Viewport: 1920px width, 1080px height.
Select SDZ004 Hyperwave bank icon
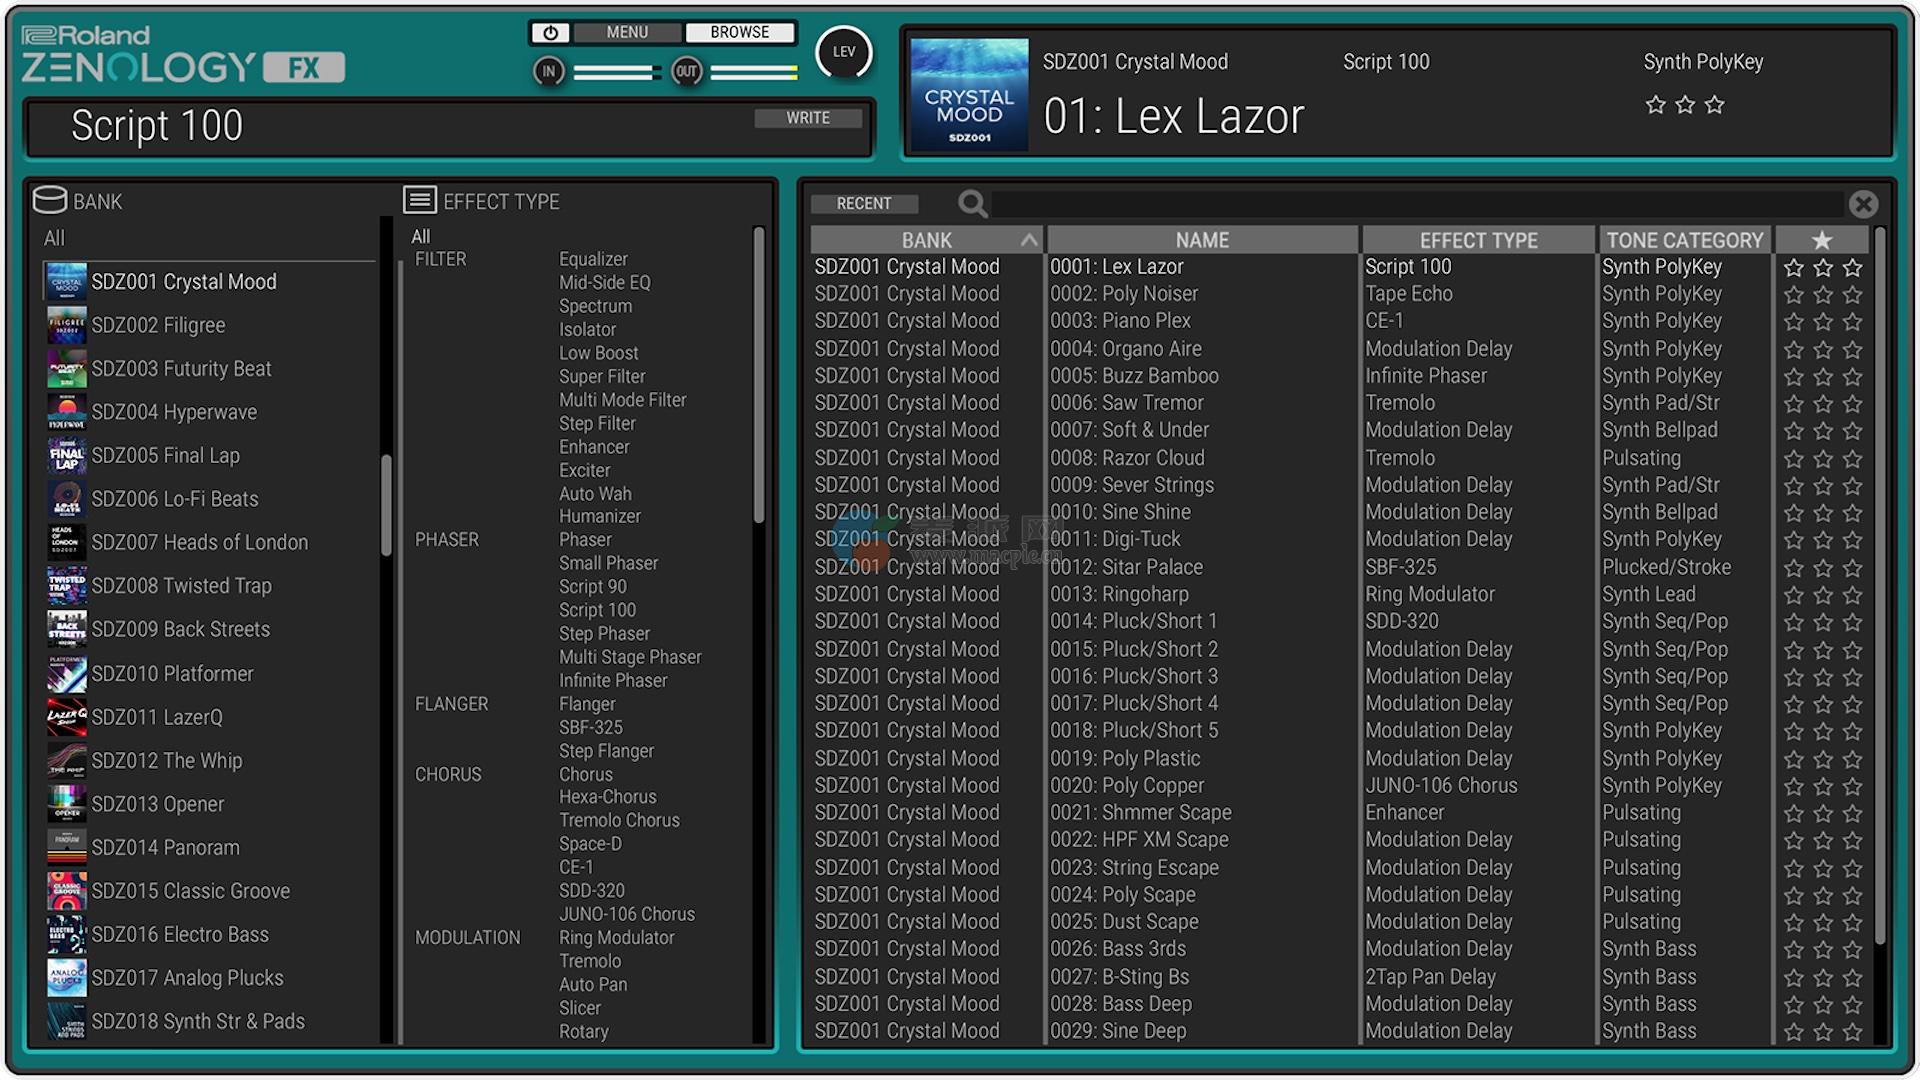pyautogui.click(x=67, y=412)
